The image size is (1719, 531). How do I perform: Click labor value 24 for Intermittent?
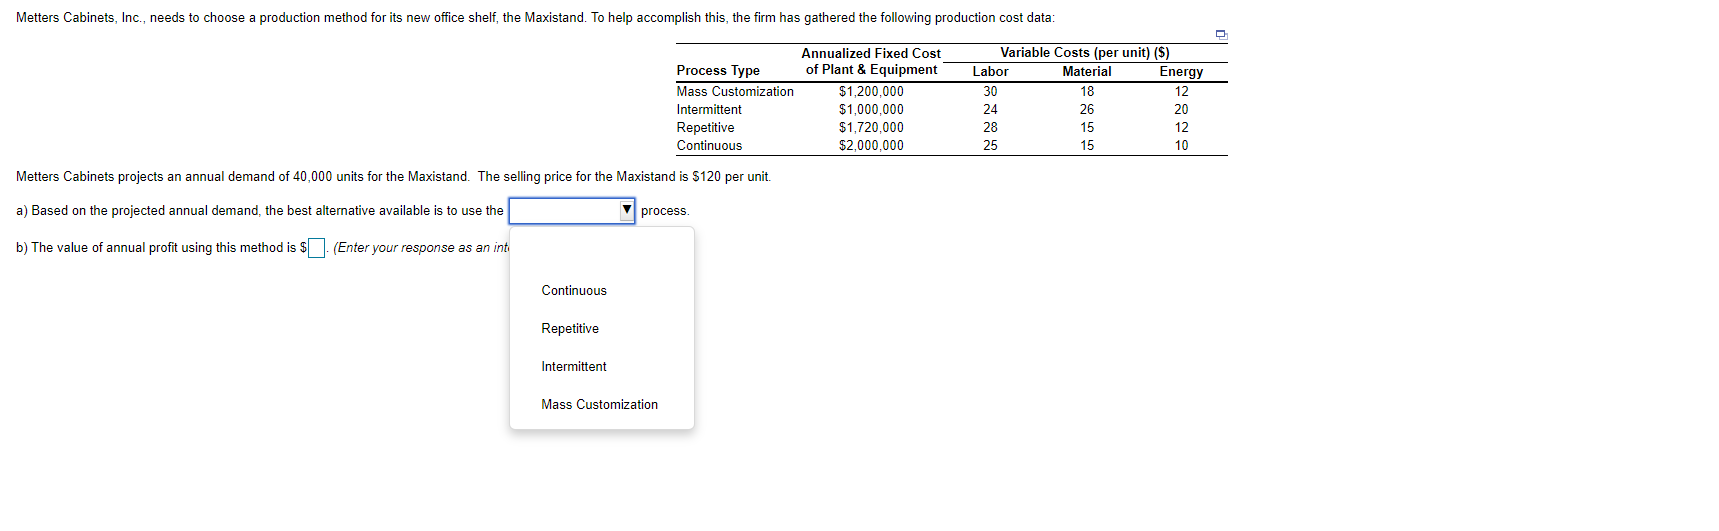pos(990,109)
